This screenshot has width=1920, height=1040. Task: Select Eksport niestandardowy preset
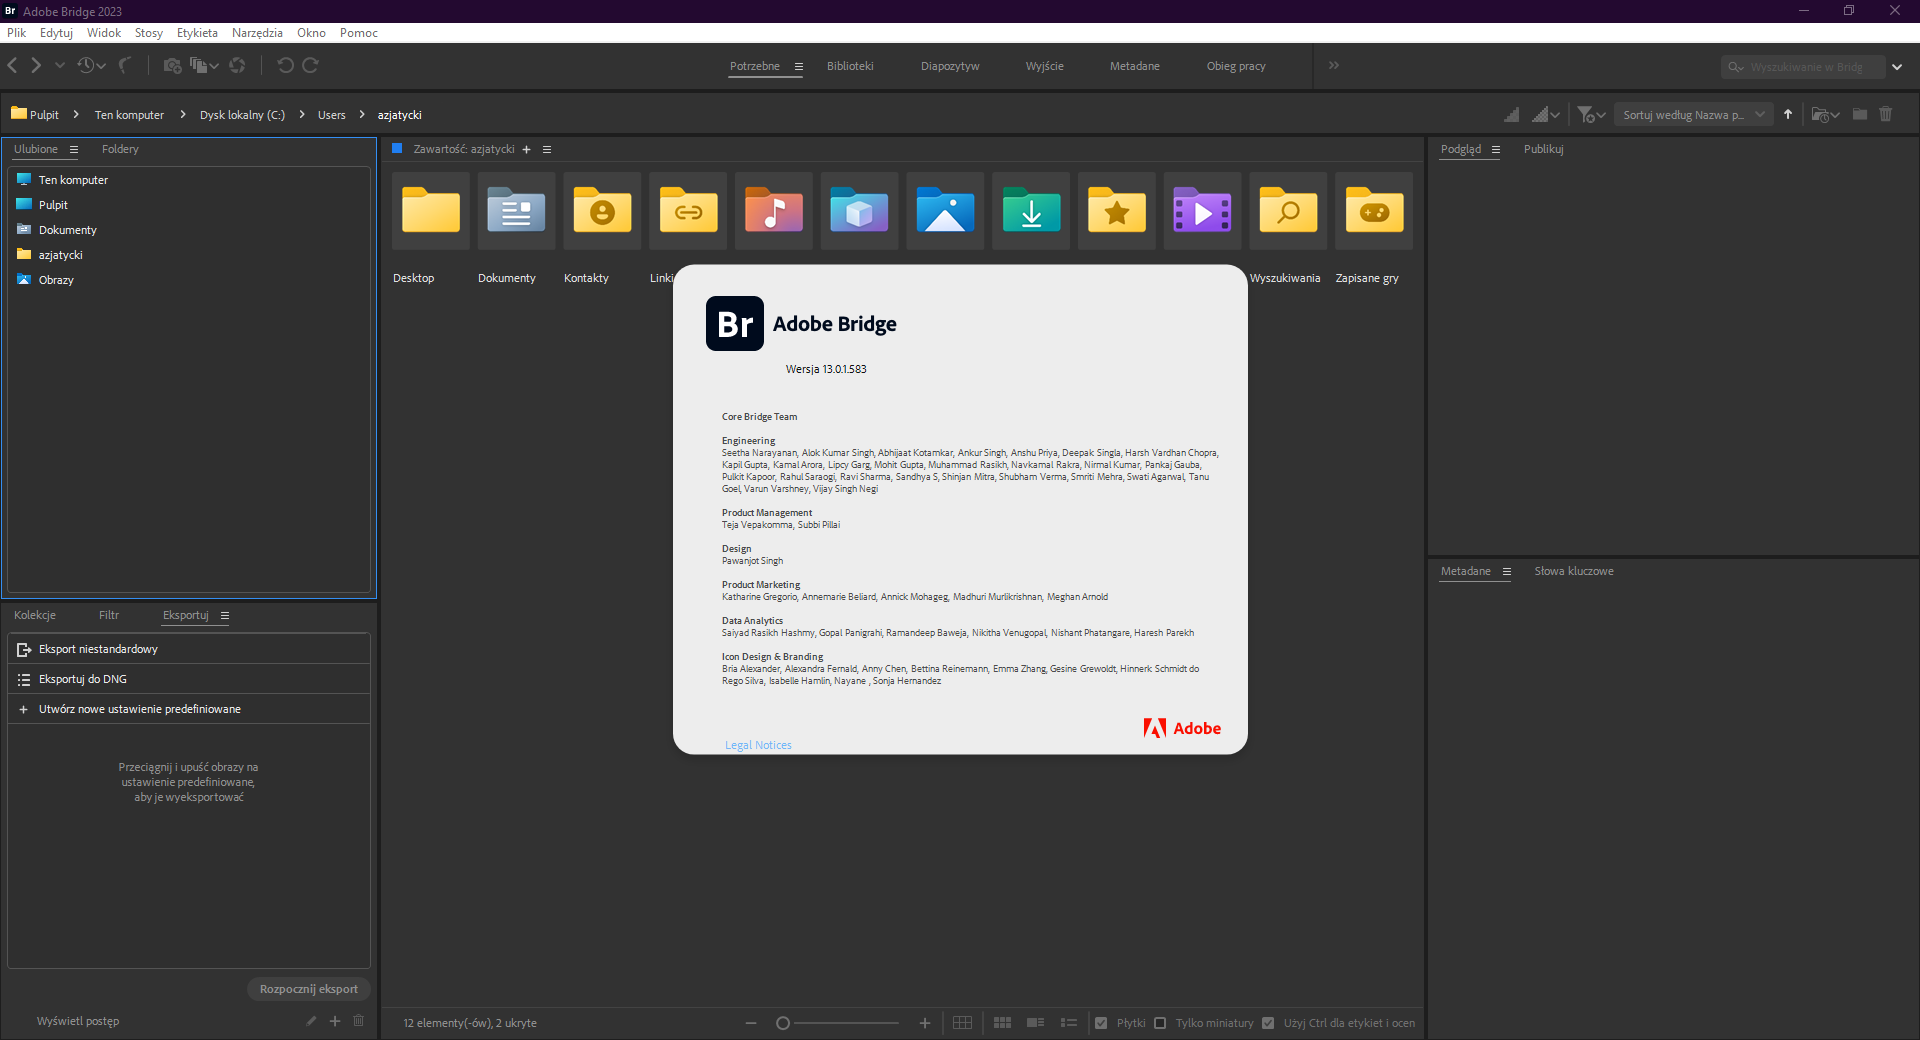point(189,649)
